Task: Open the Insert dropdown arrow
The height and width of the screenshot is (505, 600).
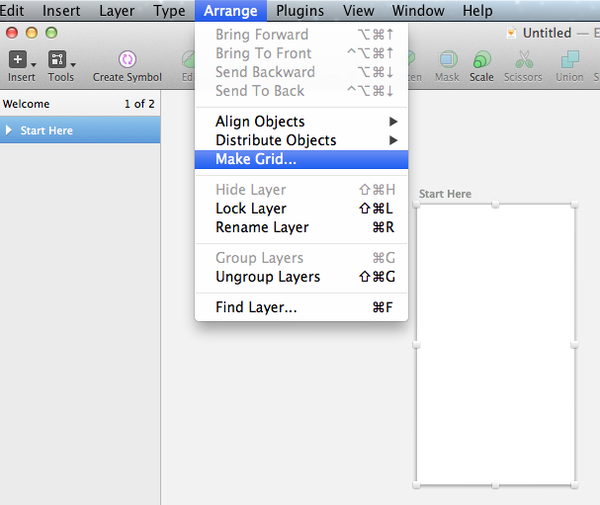Action: (34, 64)
